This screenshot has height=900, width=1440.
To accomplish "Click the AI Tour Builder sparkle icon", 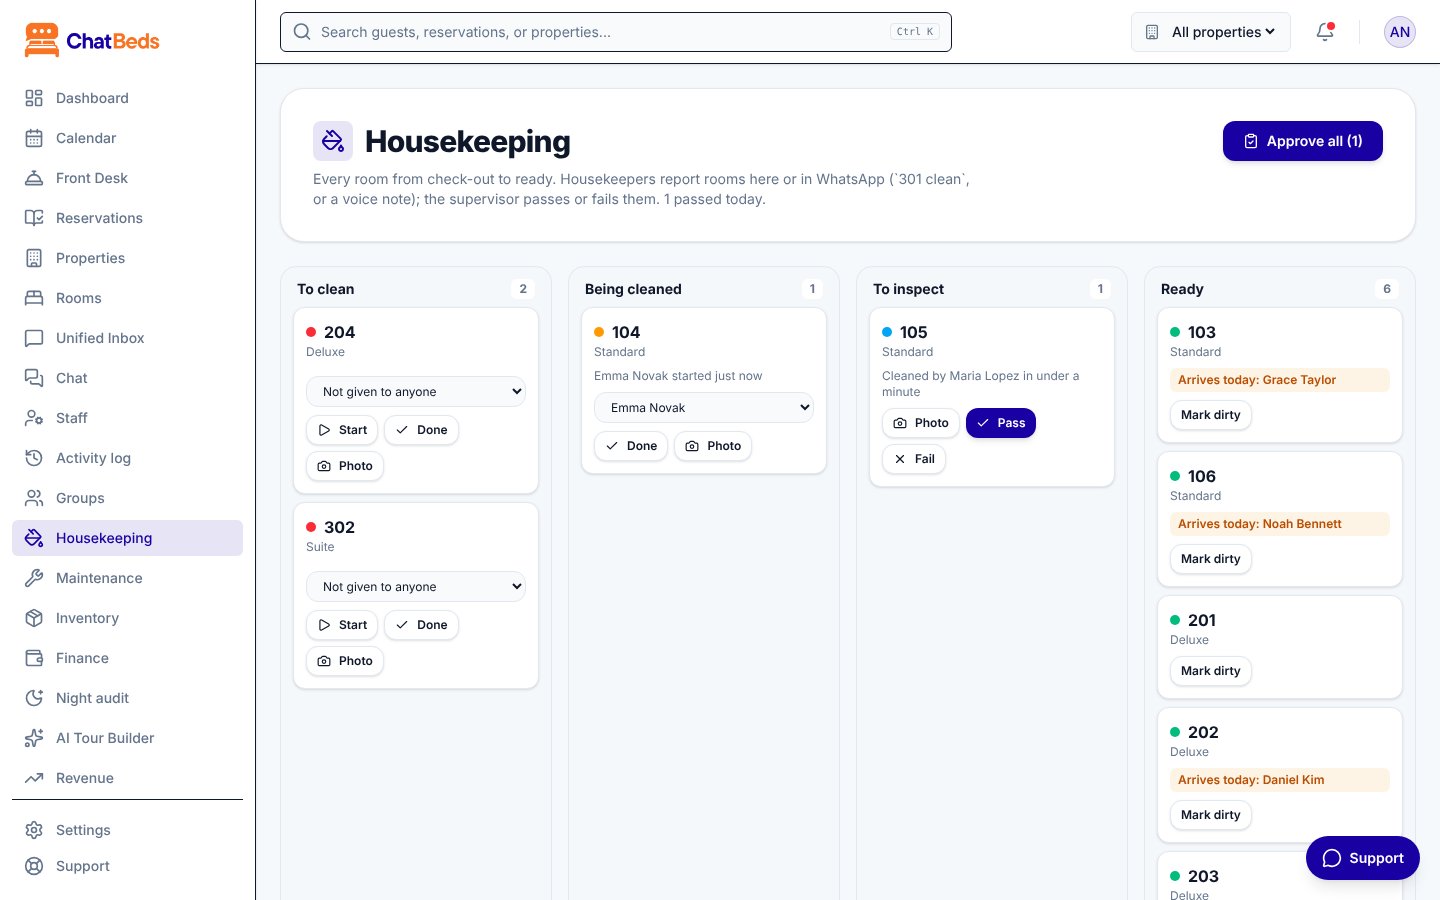I will (34, 738).
